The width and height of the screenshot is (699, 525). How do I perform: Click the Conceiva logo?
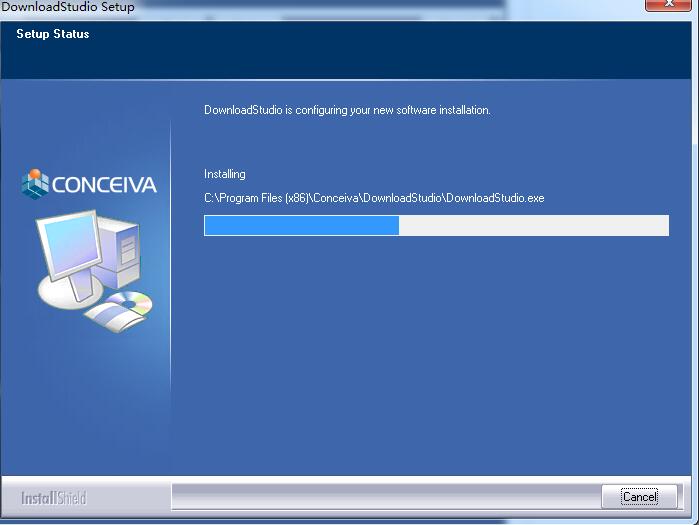(89, 184)
